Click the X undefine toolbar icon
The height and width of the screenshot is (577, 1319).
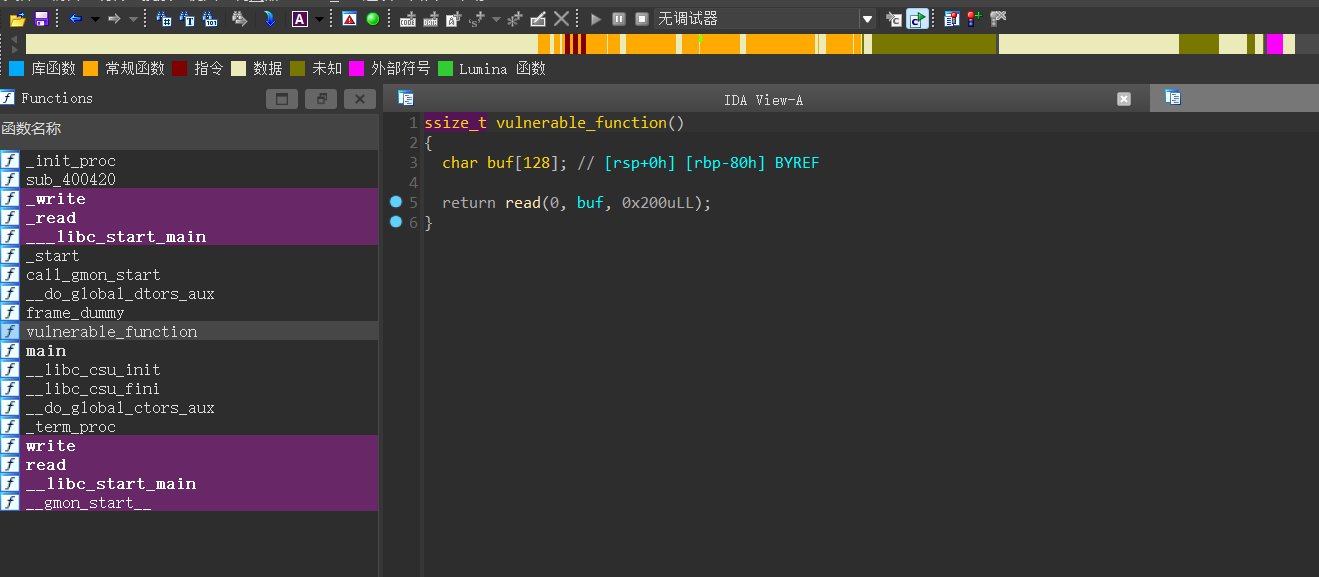(562, 19)
